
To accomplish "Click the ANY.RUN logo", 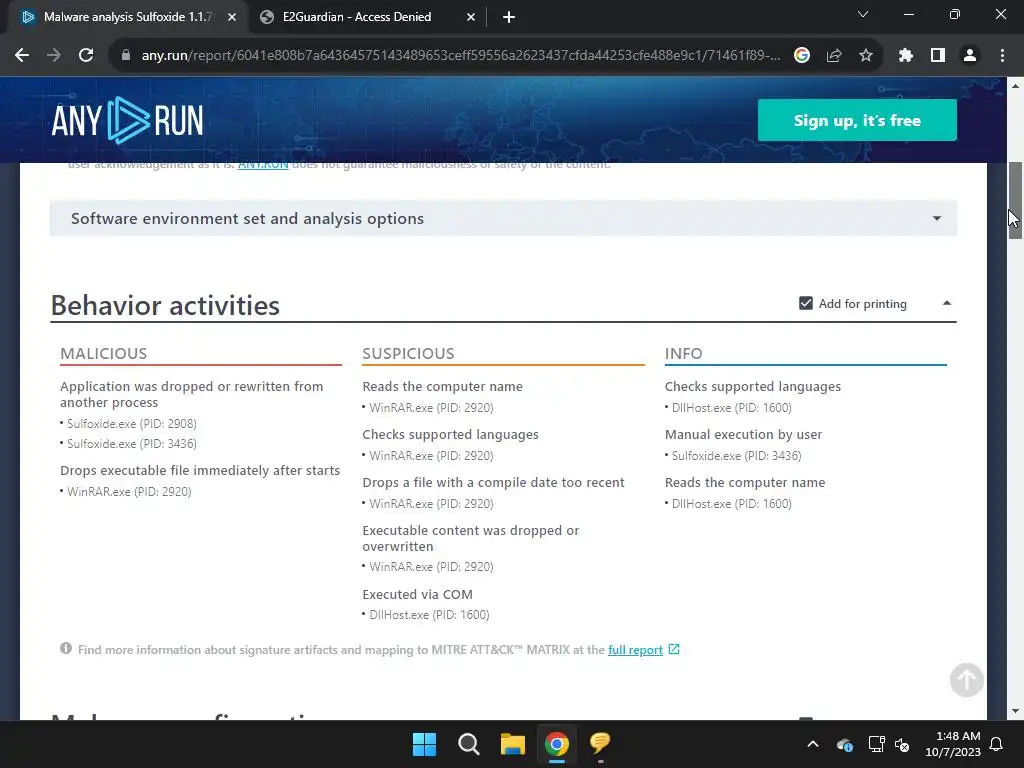I will (127, 120).
